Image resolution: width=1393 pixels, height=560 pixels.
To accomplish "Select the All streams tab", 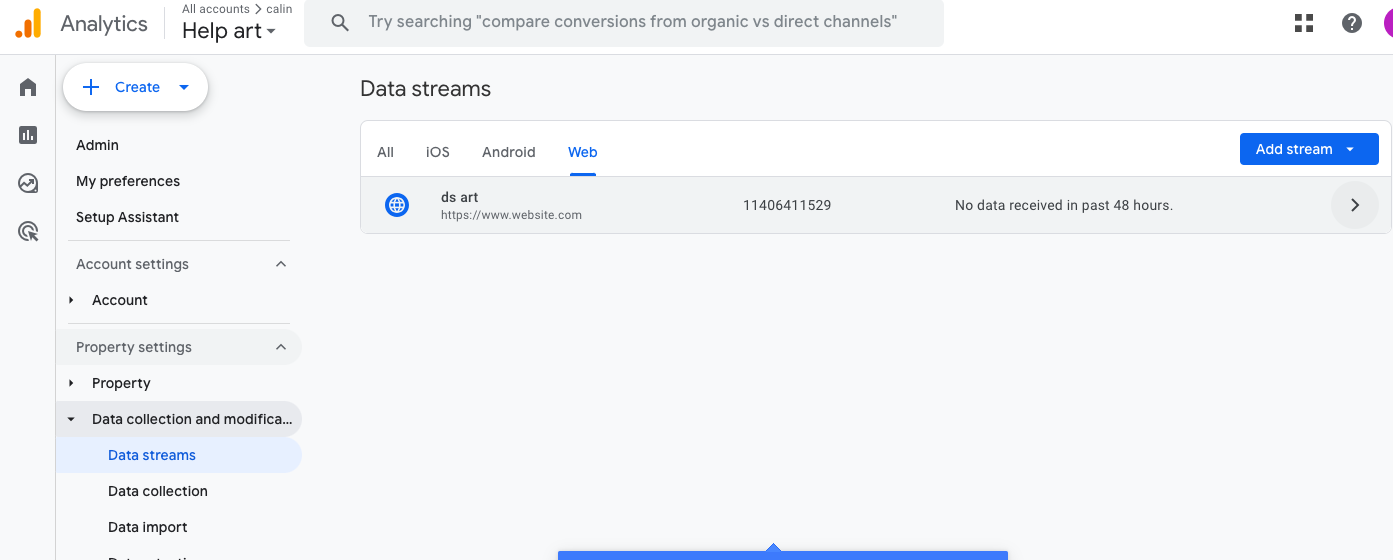I will tap(385, 152).
